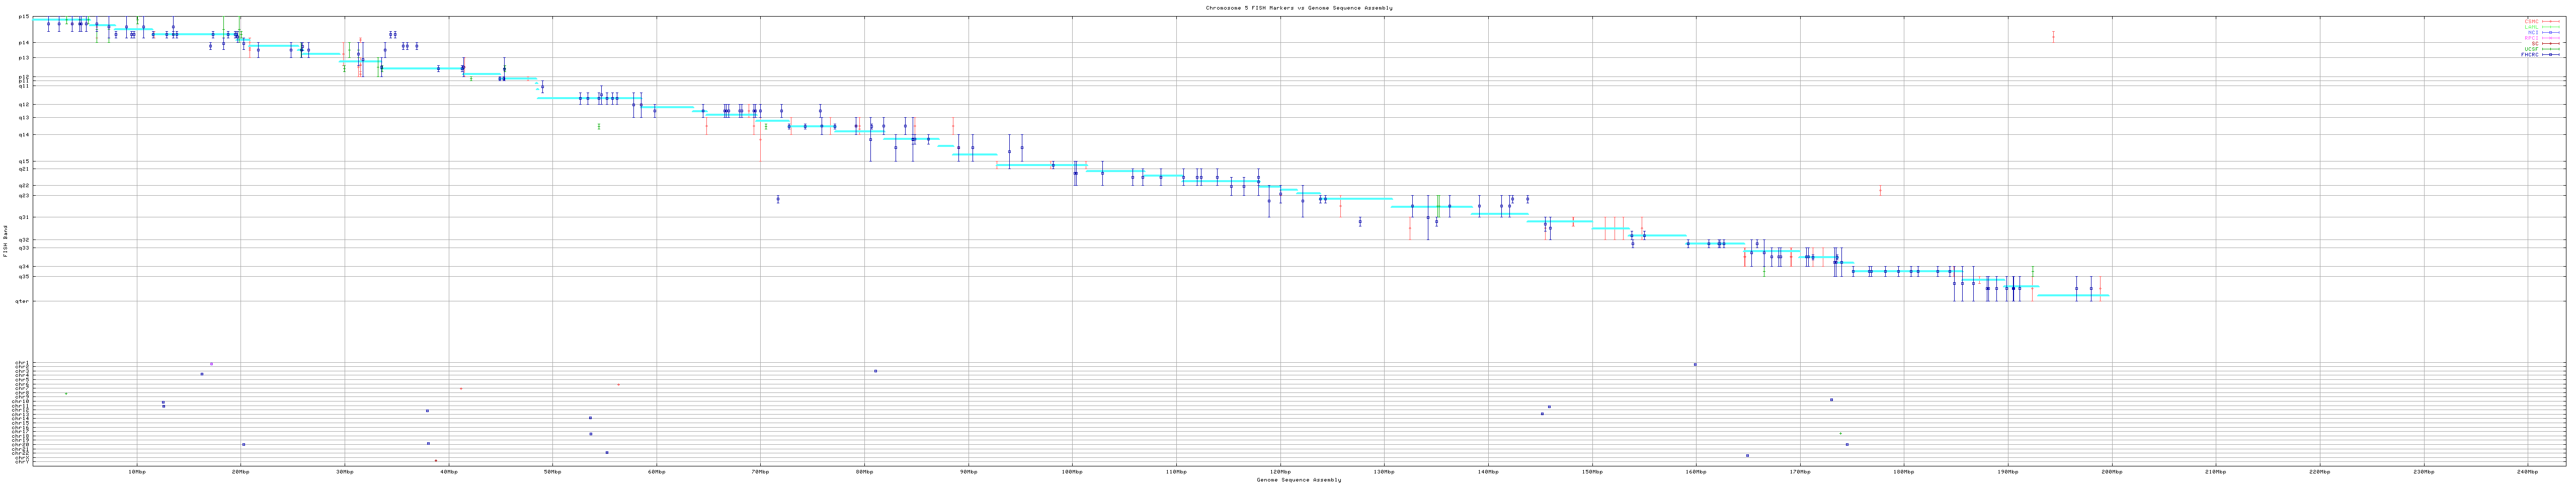The width and height of the screenshot is (2576, 483).
Task: Click the chr1 row label
Action: click(x=22, y=363)
